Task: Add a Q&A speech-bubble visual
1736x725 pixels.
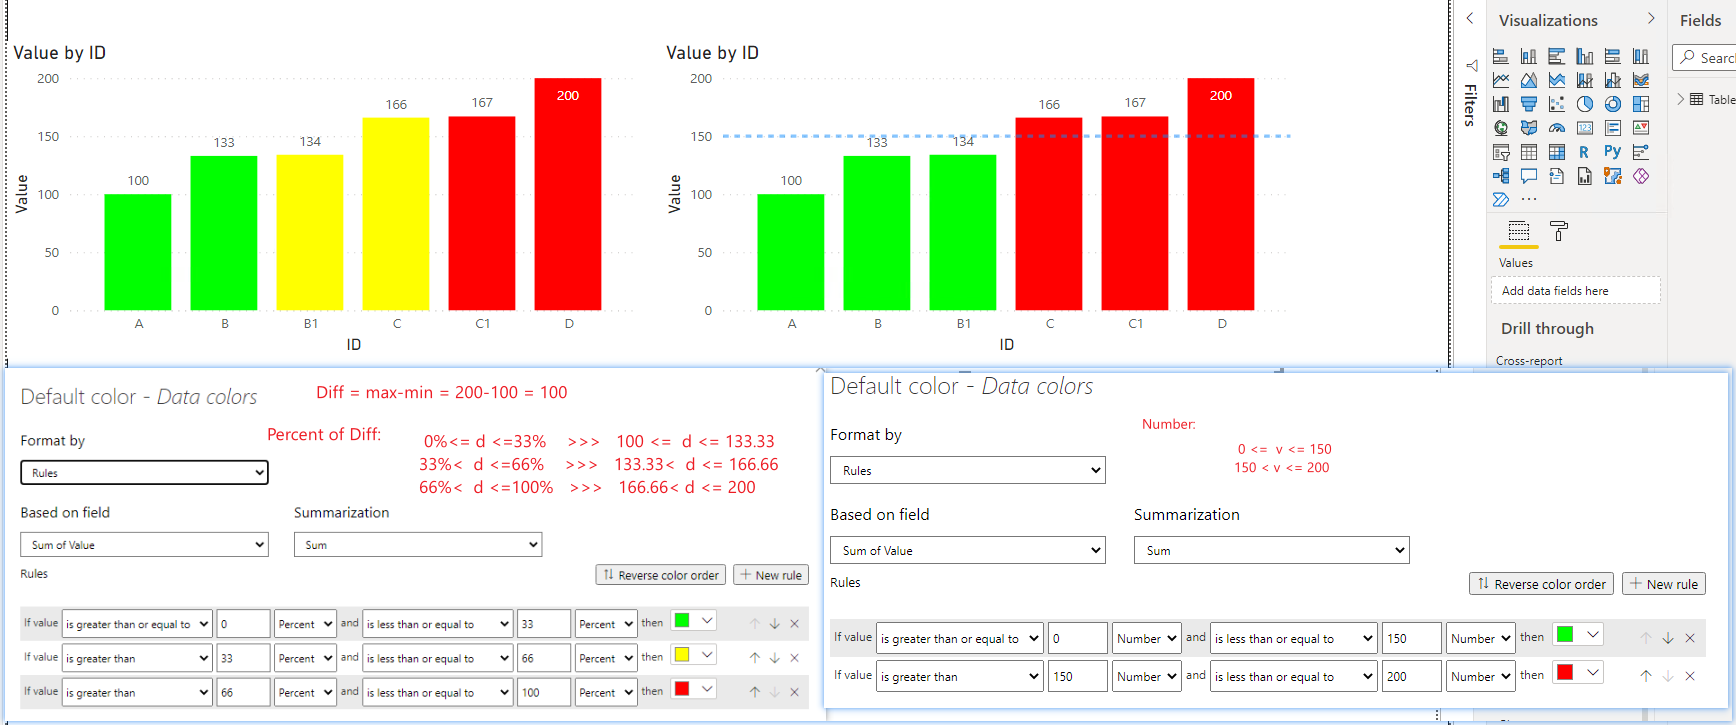Action: coord(1529,176)
